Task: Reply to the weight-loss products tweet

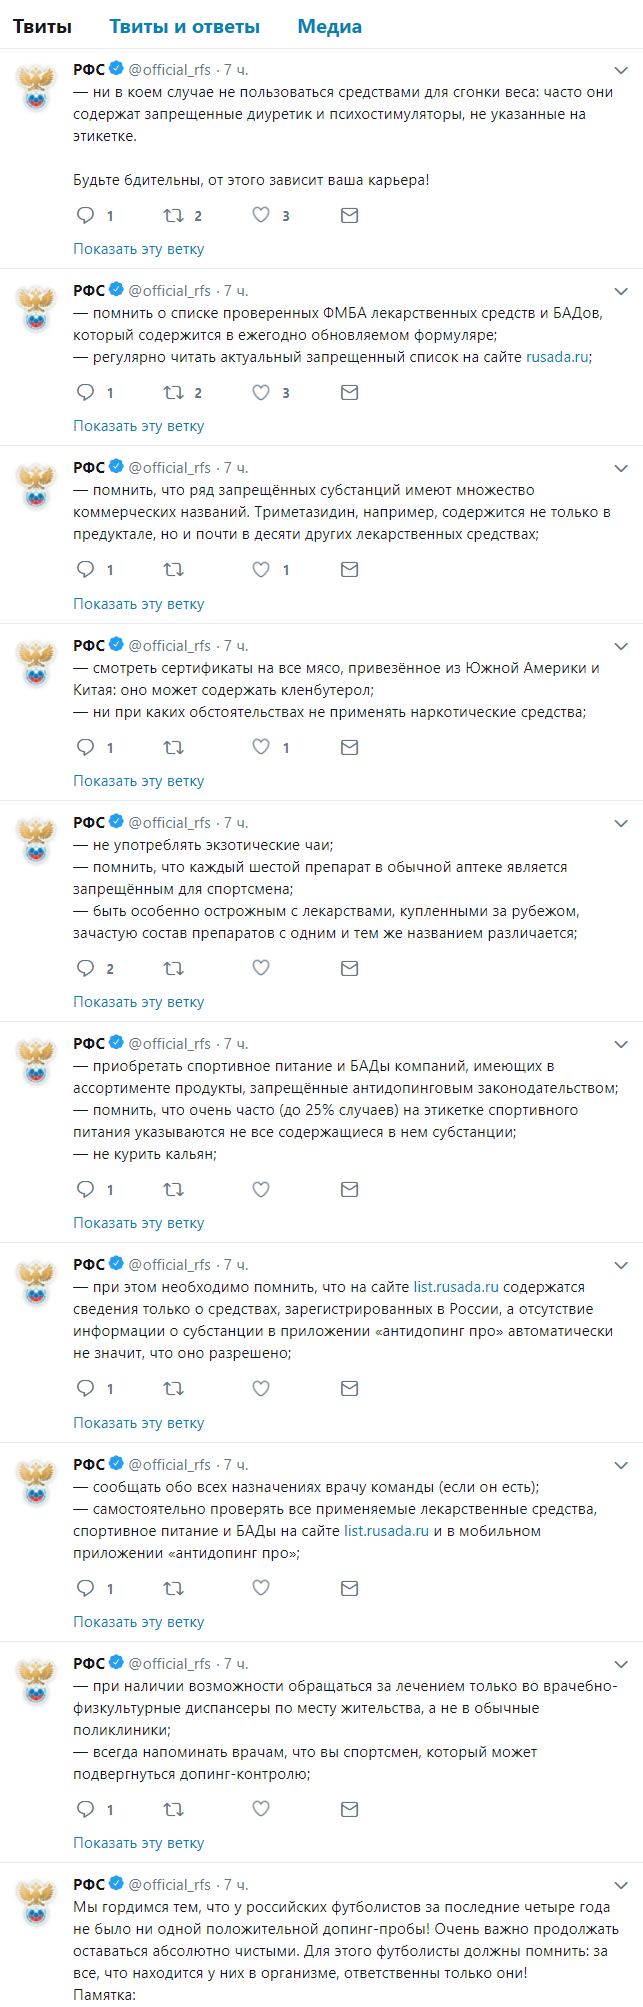Action: (x=86, y=215)
